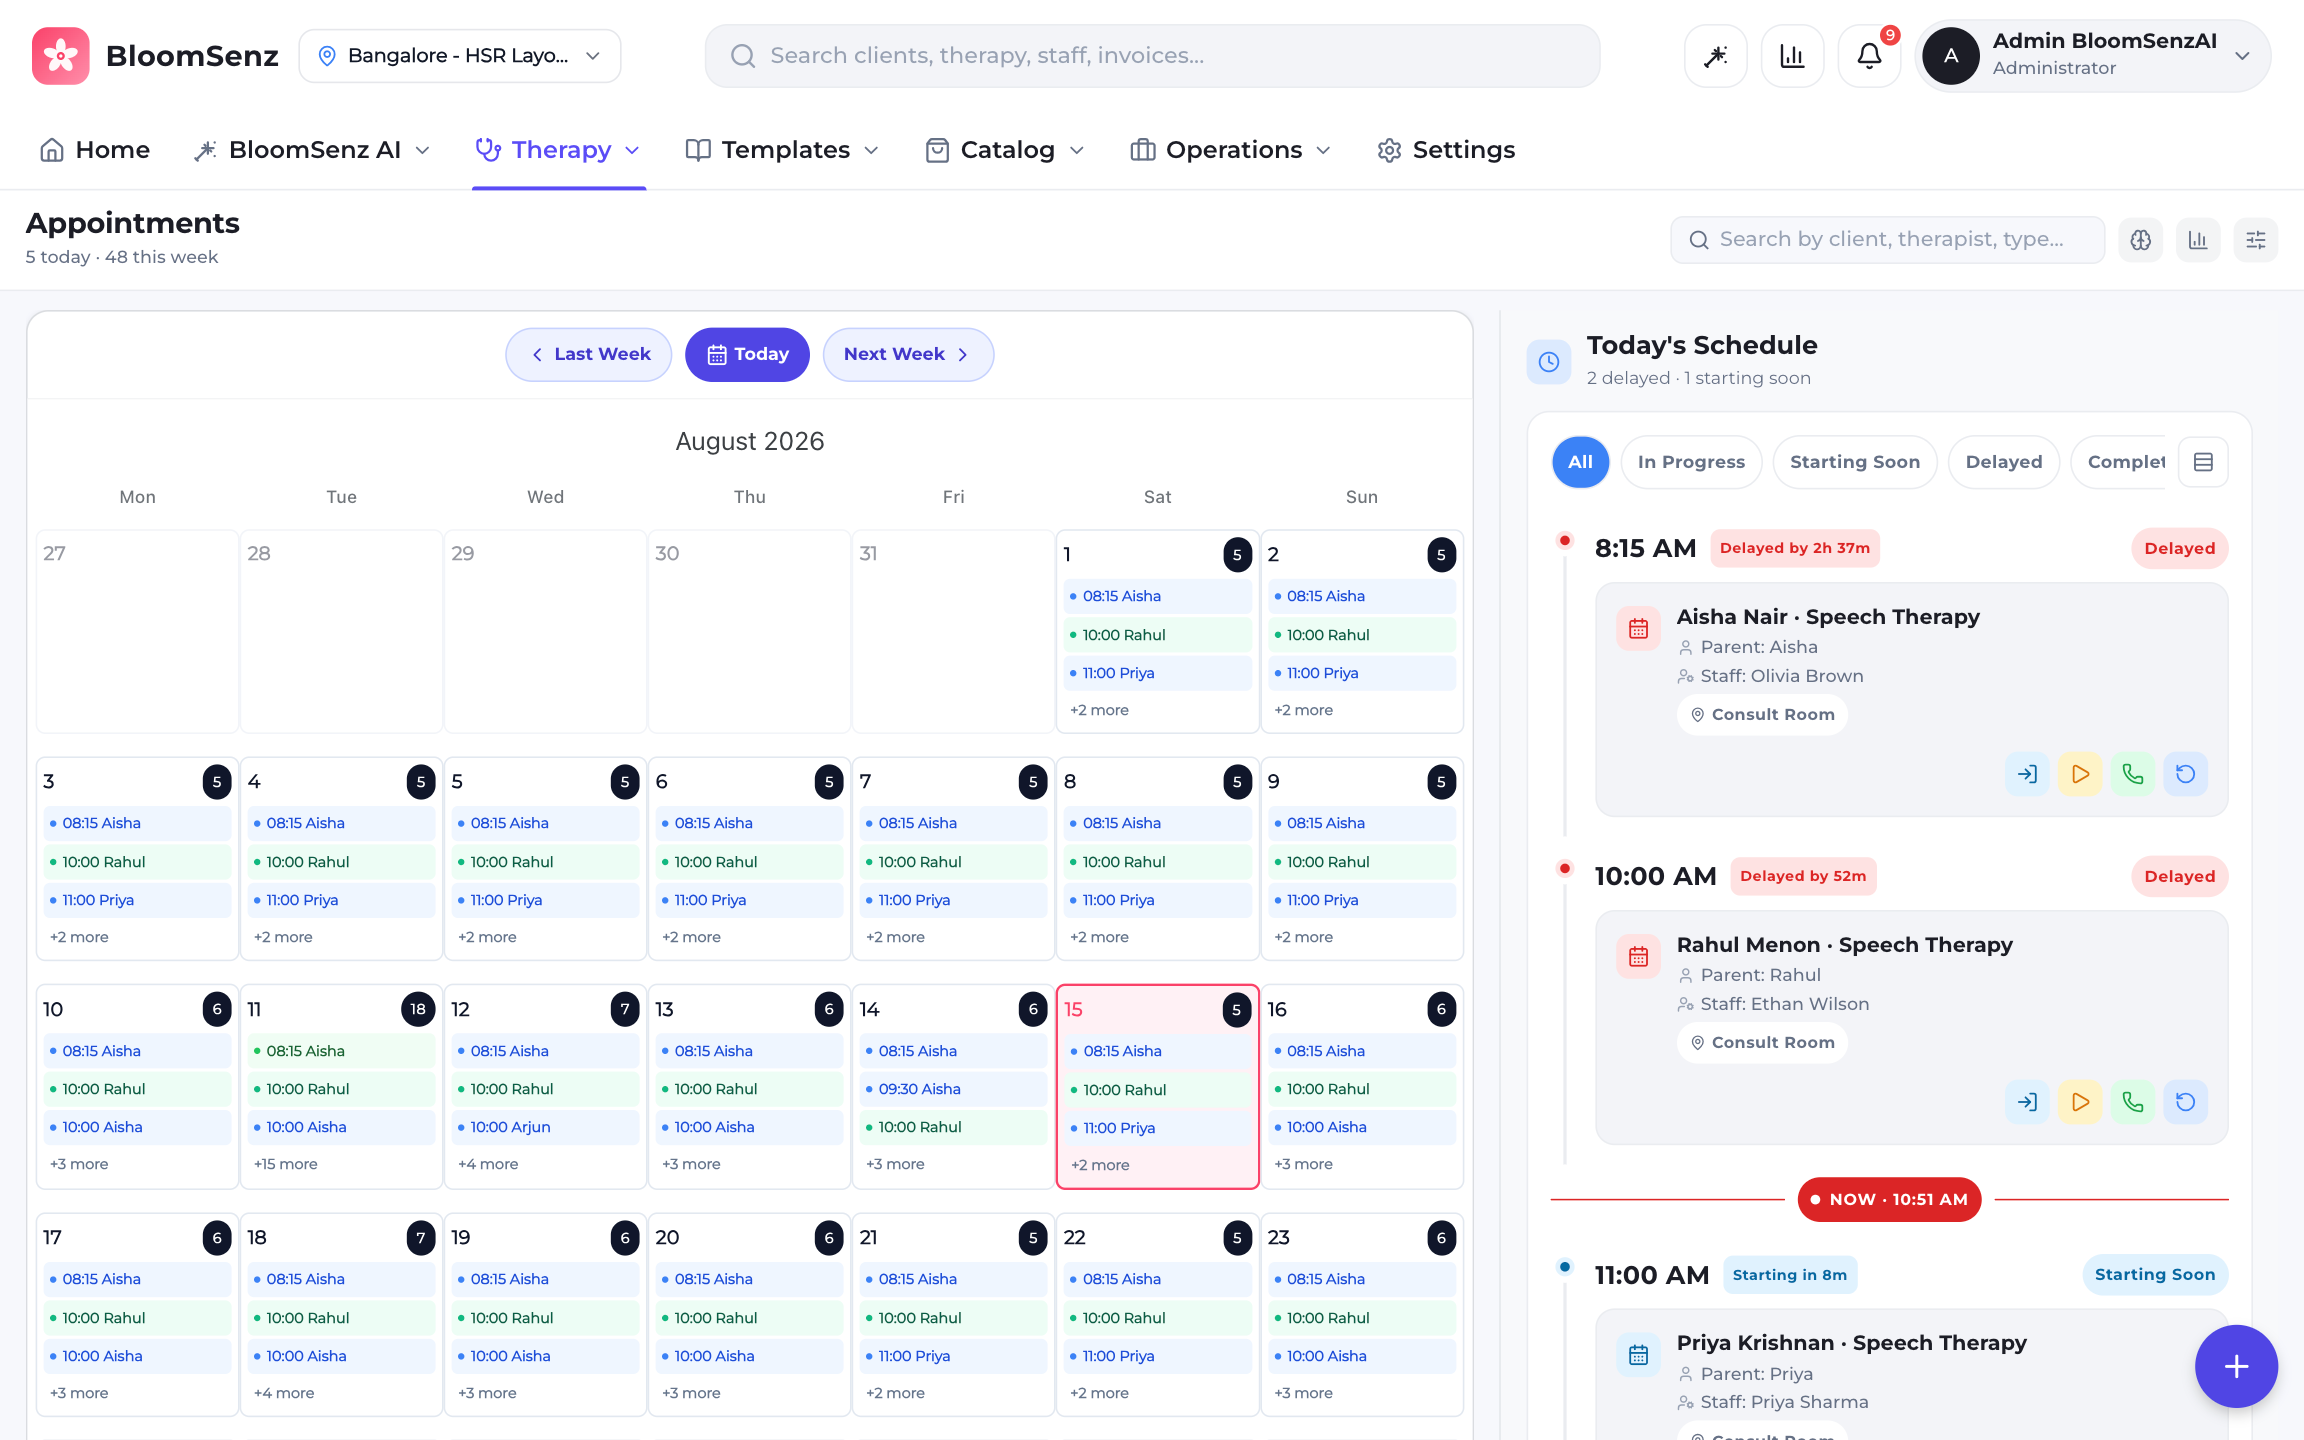The image size is (2304, 1440).
Task: Expand Admin BloomSenzAI account menu
Action: click(x=2094, y=56)
